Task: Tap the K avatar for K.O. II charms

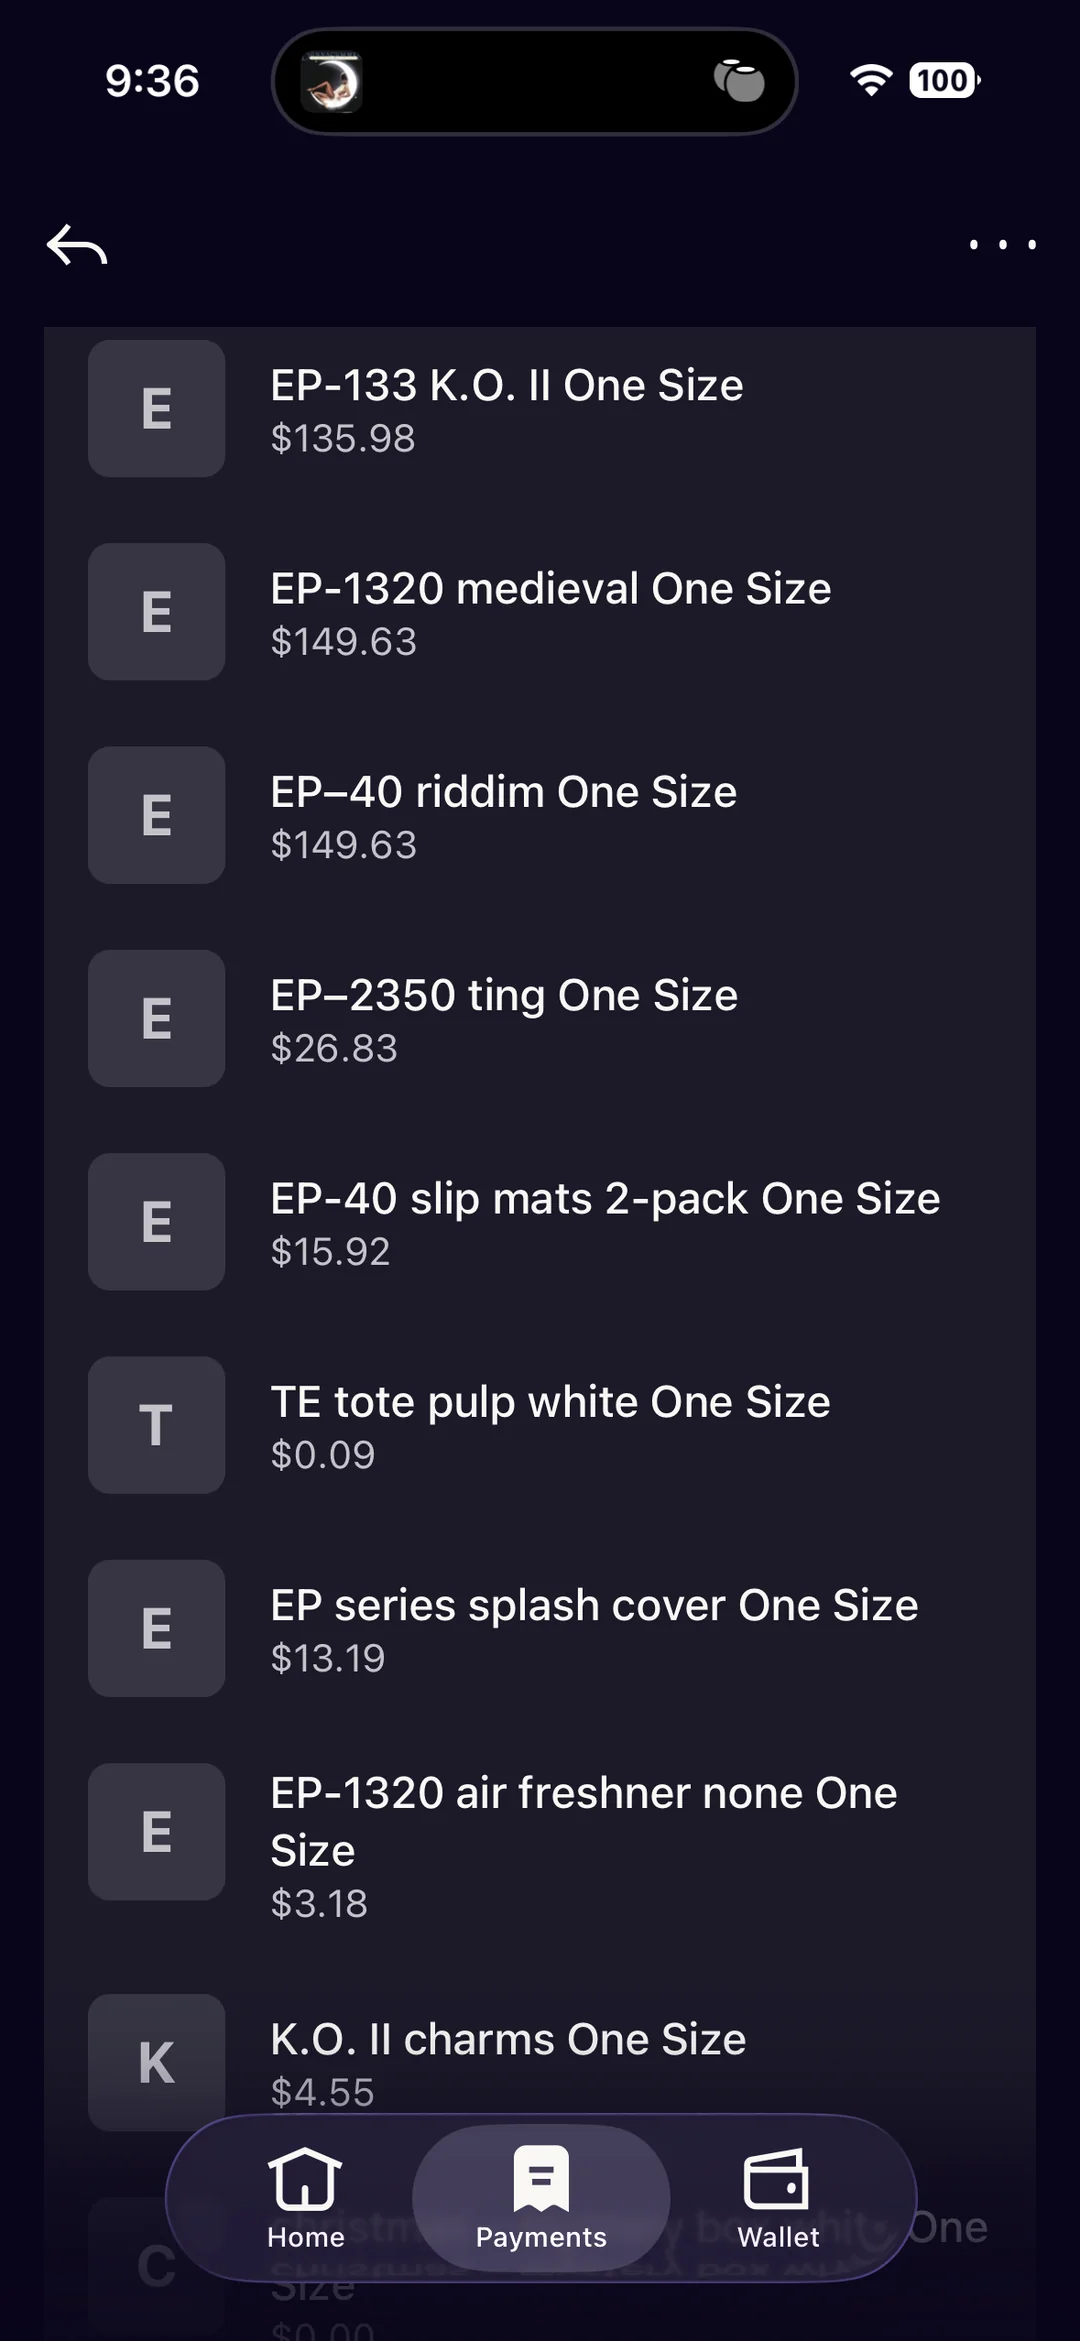Action: (156, 2062)
